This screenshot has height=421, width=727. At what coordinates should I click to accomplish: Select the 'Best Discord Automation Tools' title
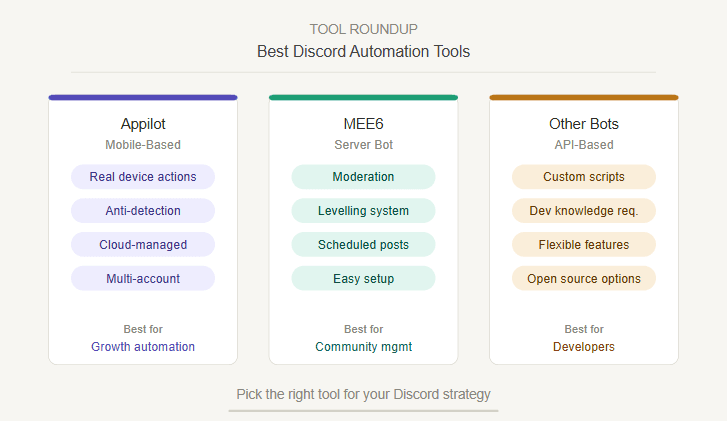click(x=364, y=51)
